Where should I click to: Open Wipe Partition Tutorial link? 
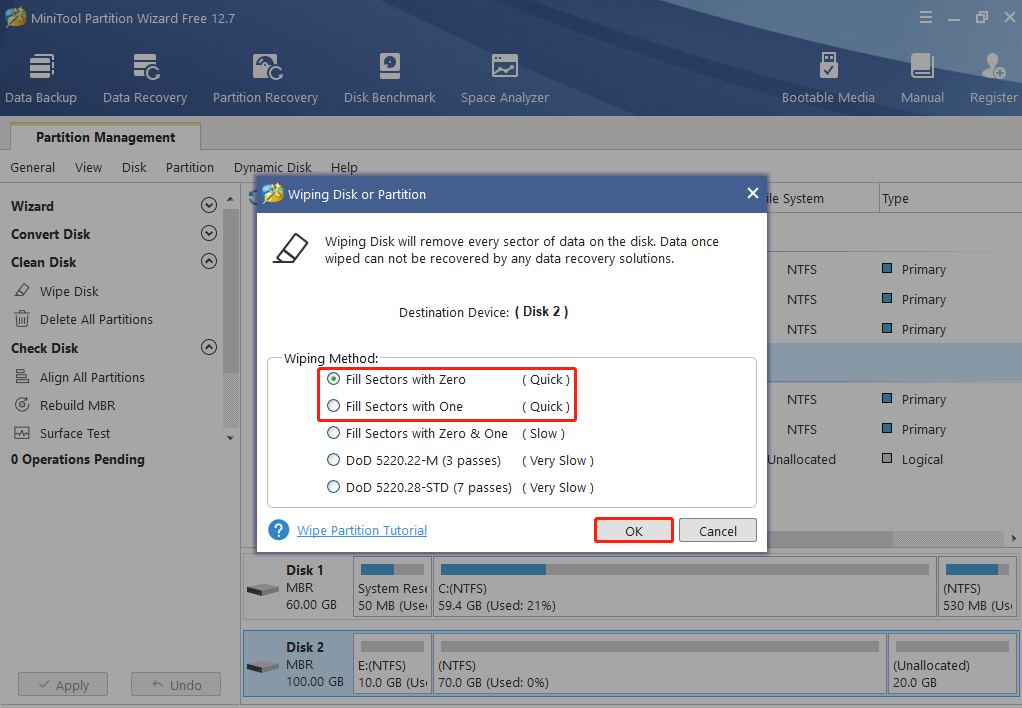362,531
